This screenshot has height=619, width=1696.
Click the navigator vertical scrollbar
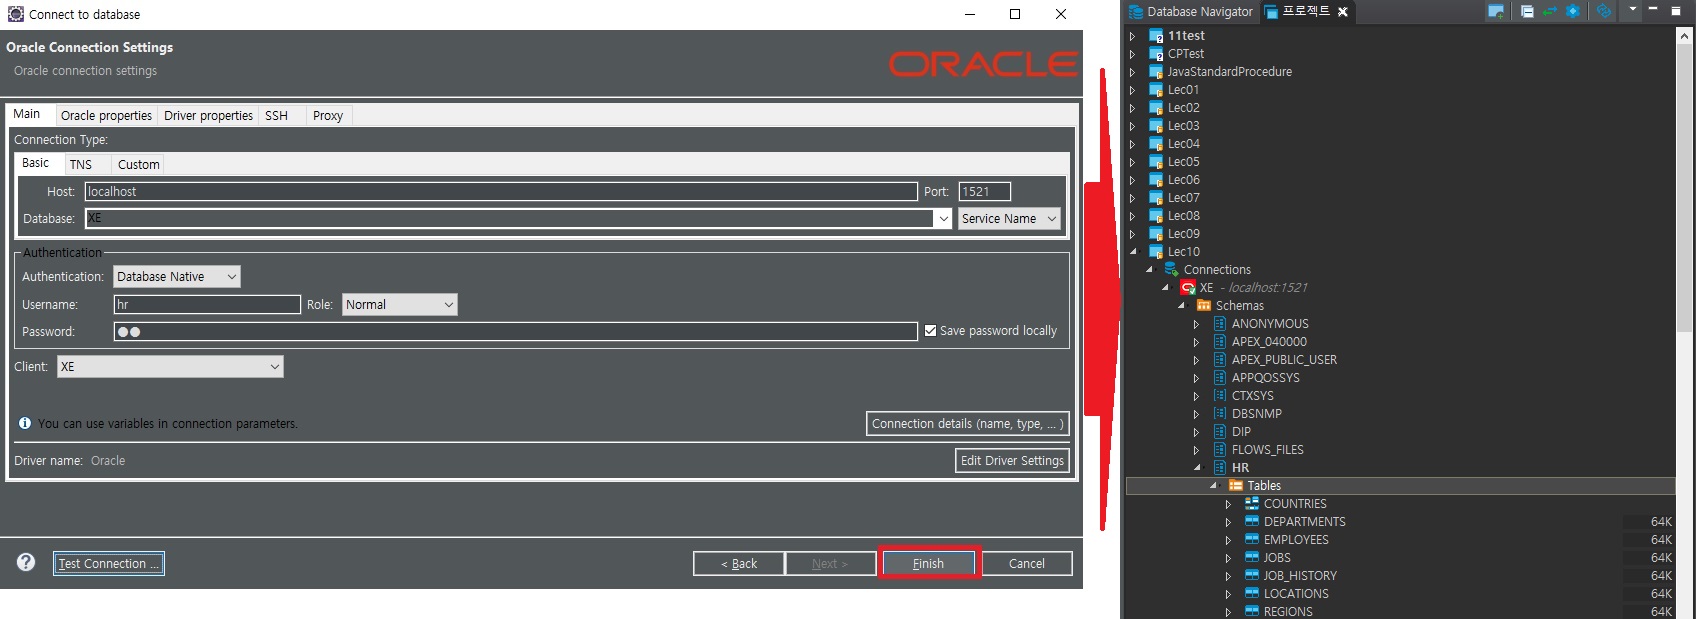coord(1684,190)
